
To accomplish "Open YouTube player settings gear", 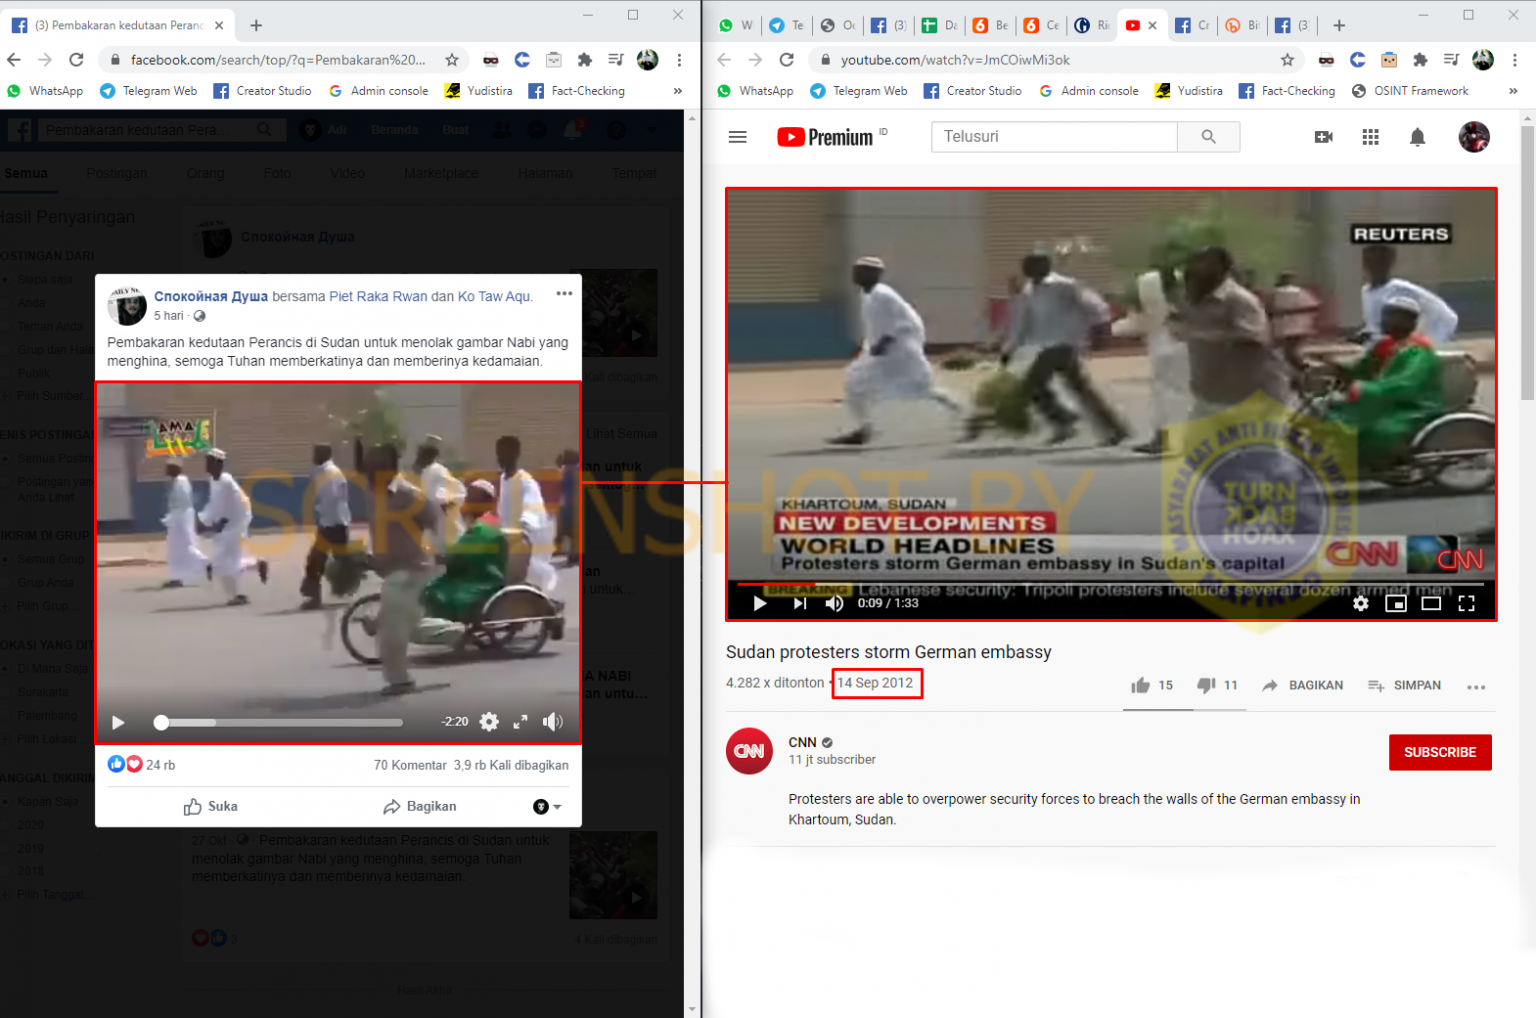I will (x=1360, y=603).
